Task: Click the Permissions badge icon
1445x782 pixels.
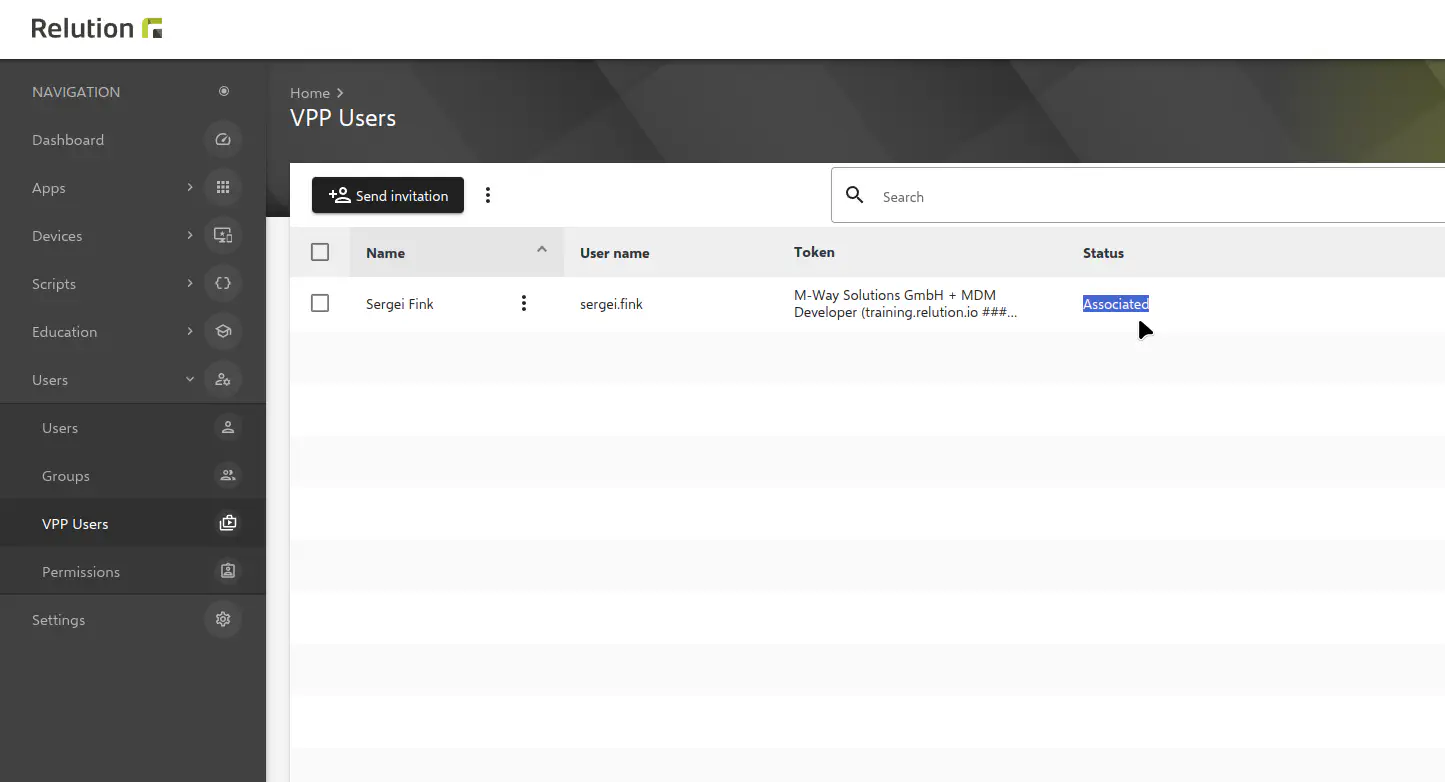Action: click(x=228, y=572)
